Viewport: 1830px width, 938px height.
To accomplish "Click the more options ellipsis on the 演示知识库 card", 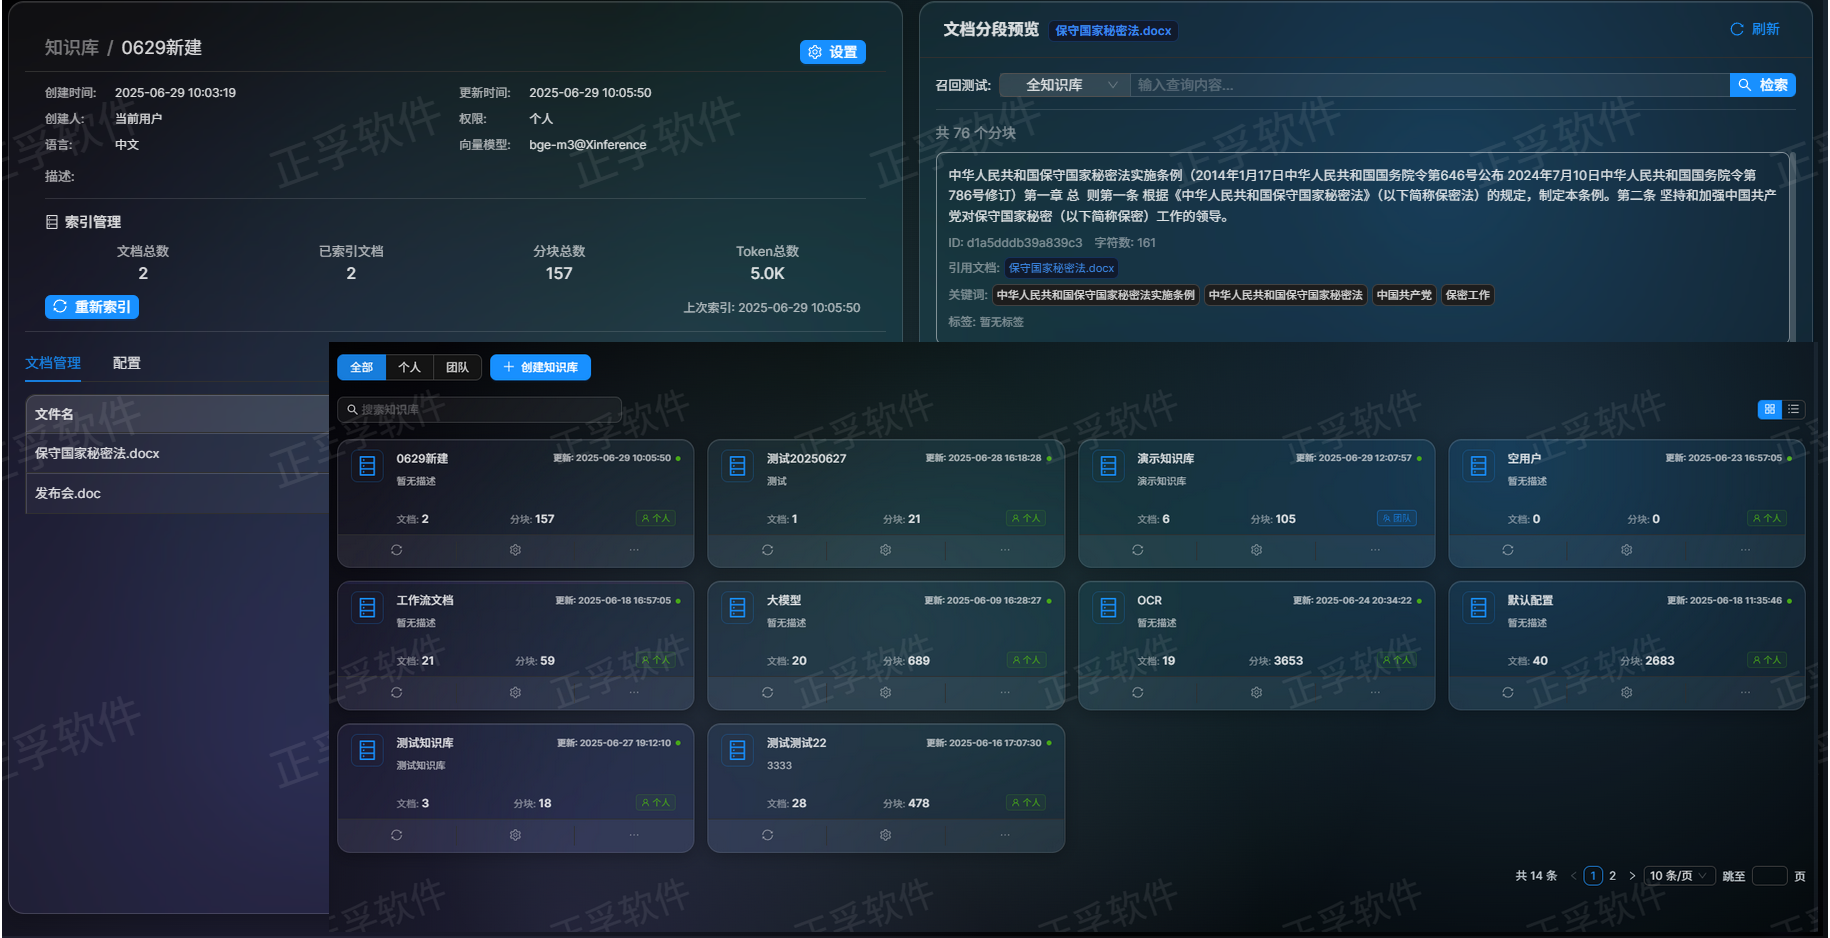I will tap(1375, 550).
